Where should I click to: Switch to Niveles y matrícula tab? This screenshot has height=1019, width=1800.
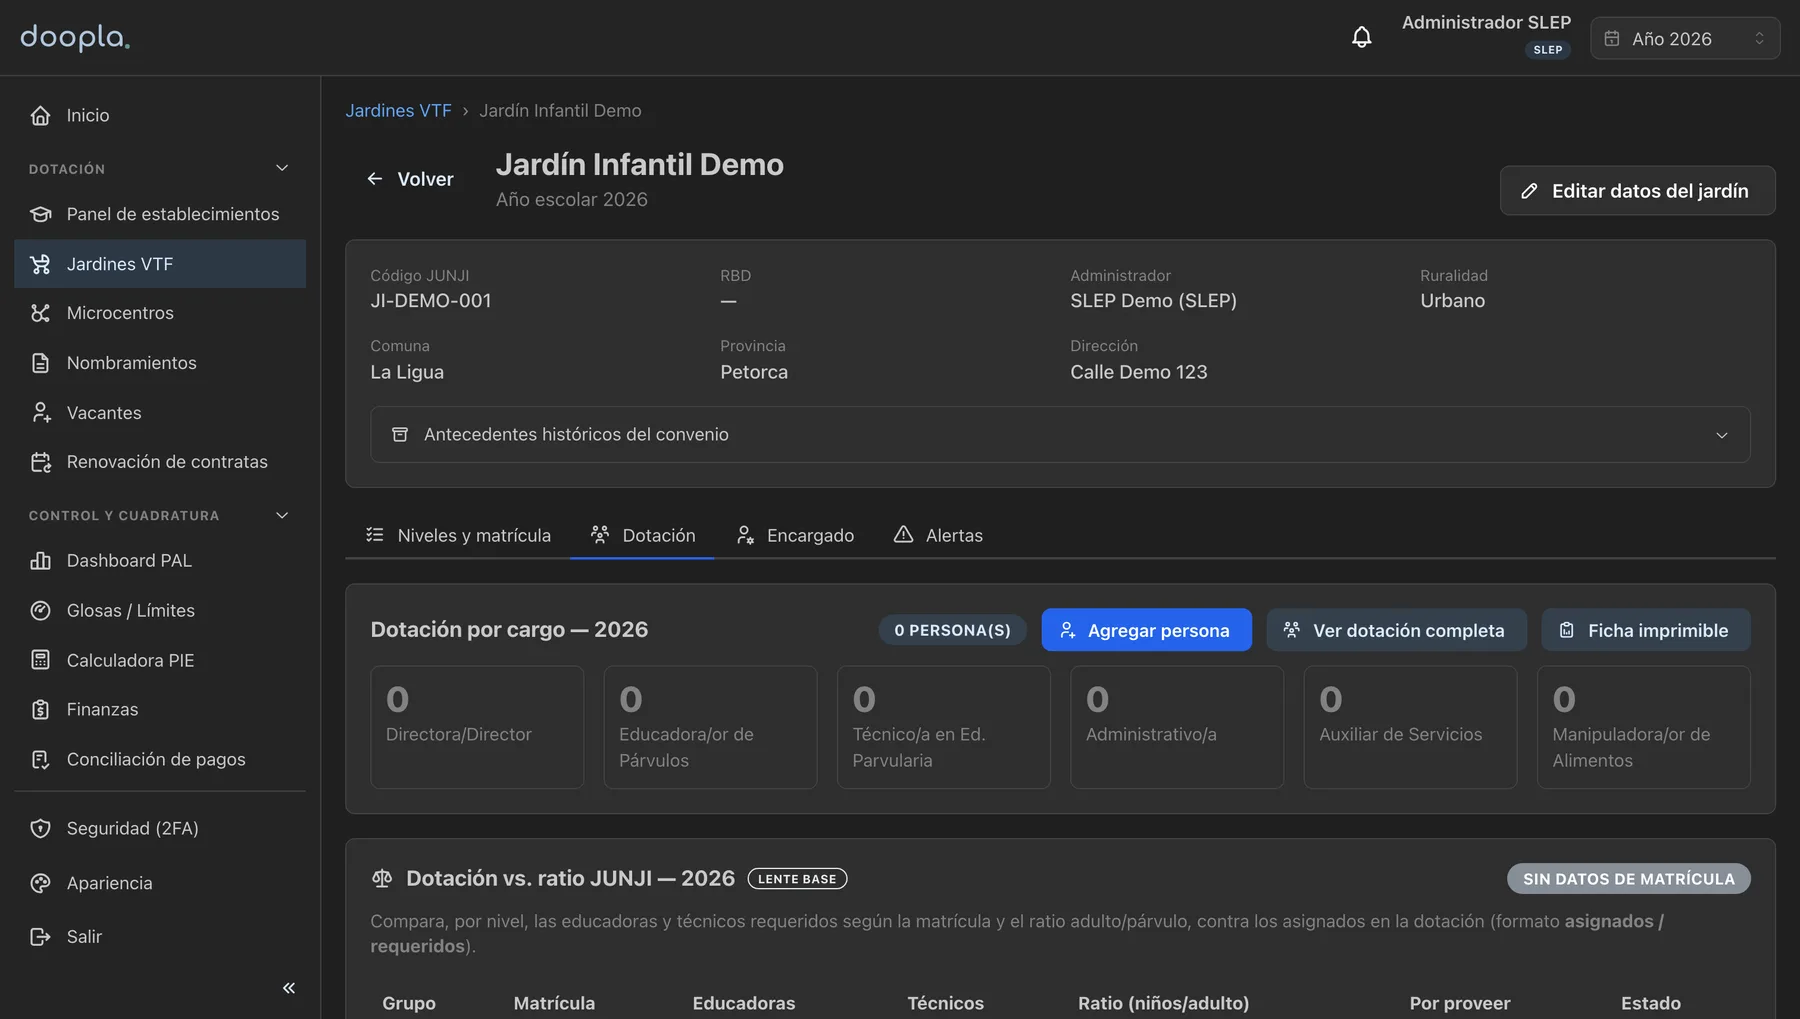[458, 535]
